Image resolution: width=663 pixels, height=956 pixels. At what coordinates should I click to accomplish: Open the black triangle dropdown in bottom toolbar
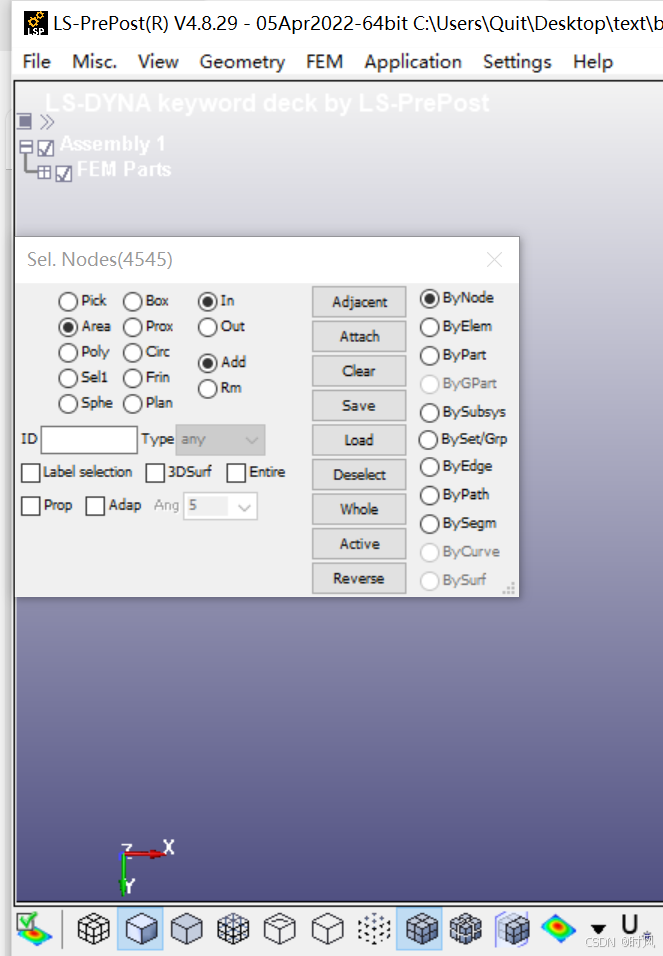tap(598, 929)
